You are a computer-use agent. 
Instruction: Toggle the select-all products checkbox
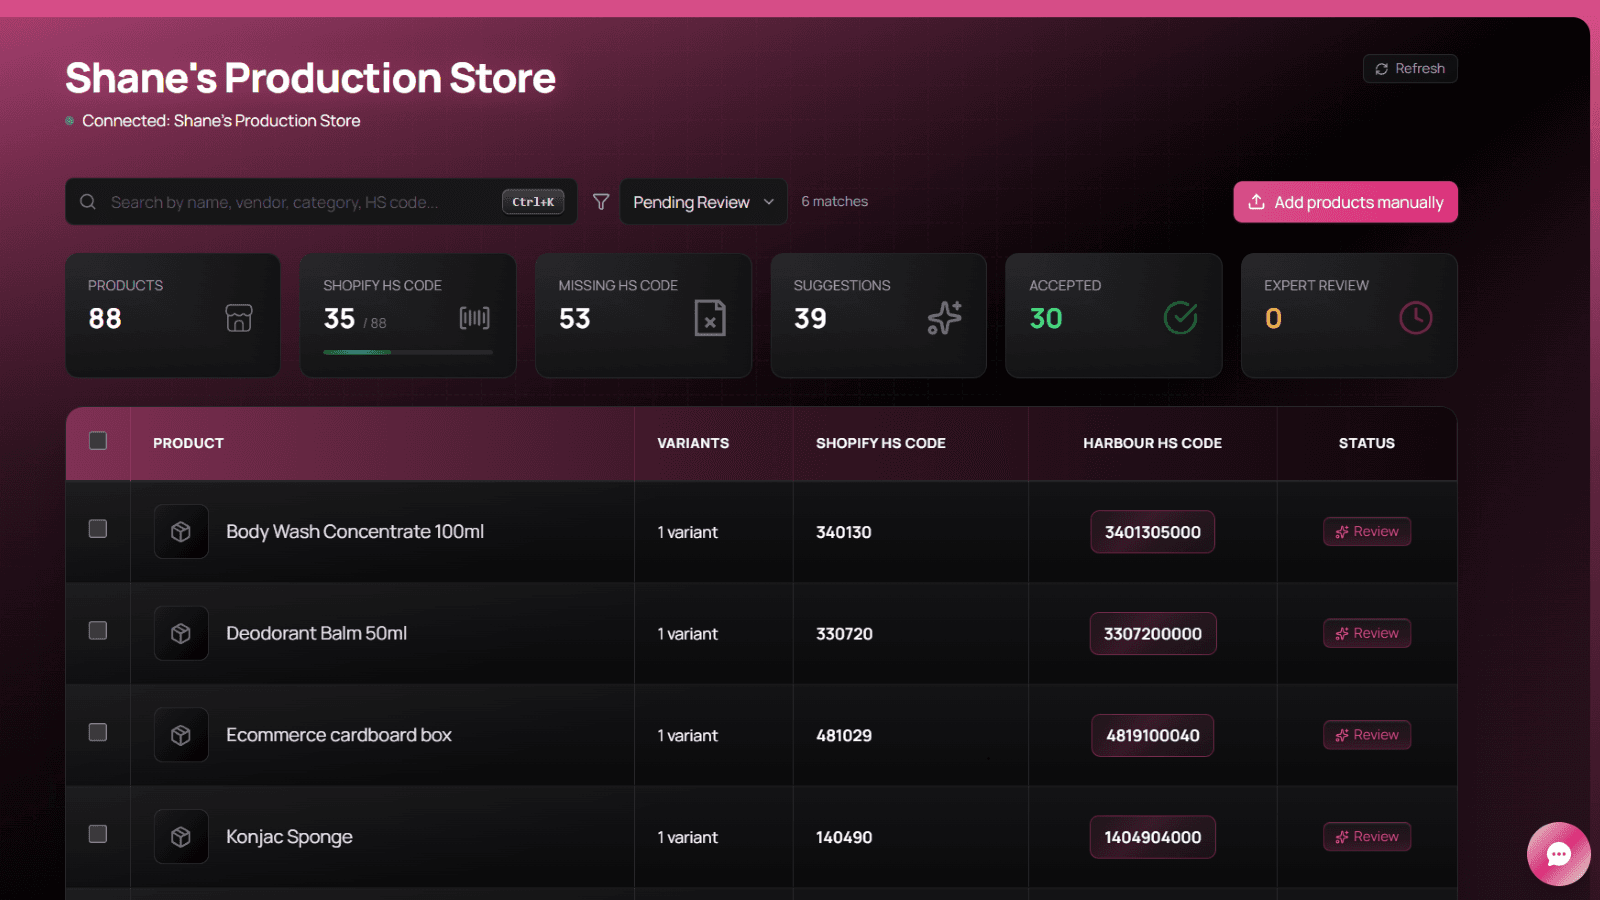click(98, 441)
